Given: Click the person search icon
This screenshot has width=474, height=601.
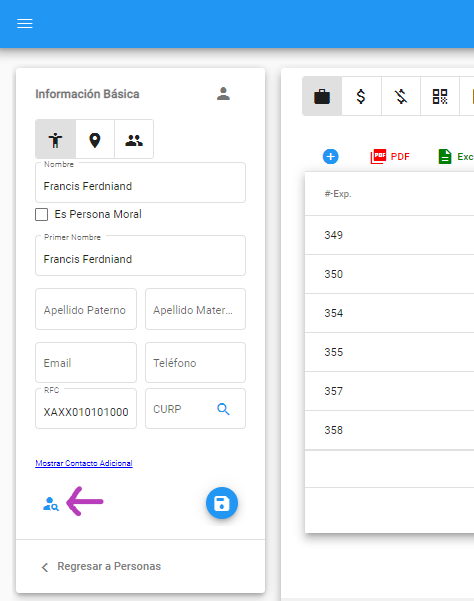Looking at the screenshot, I should (x=51, y=504).
